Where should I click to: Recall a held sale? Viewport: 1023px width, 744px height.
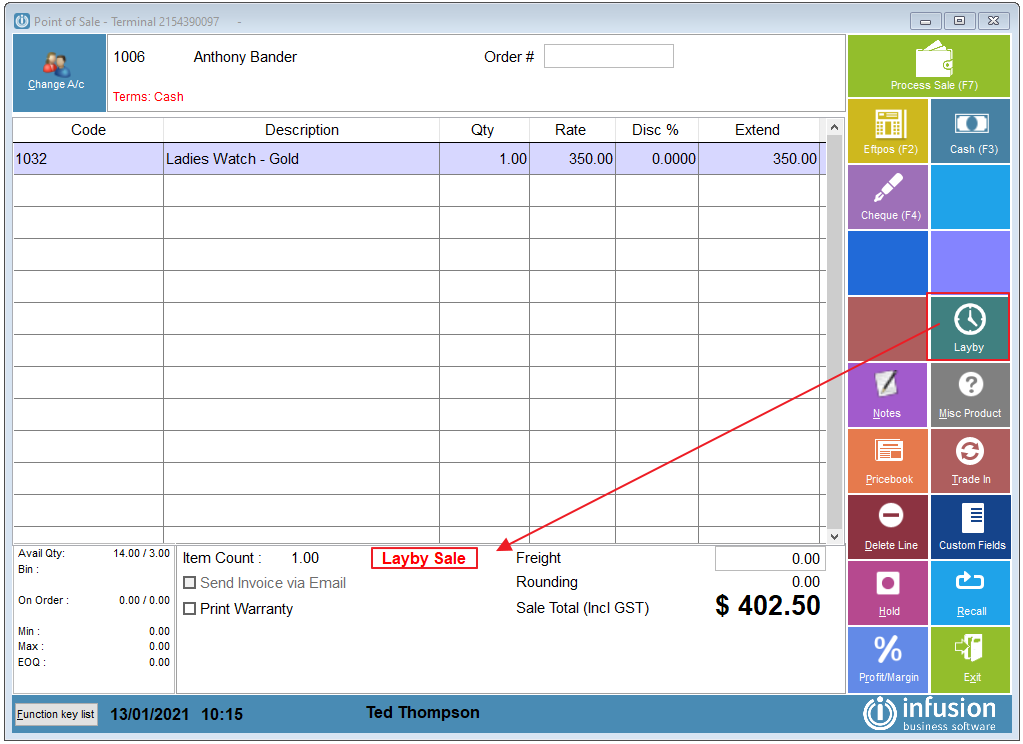pyautogui.click(x=969, y=592)
